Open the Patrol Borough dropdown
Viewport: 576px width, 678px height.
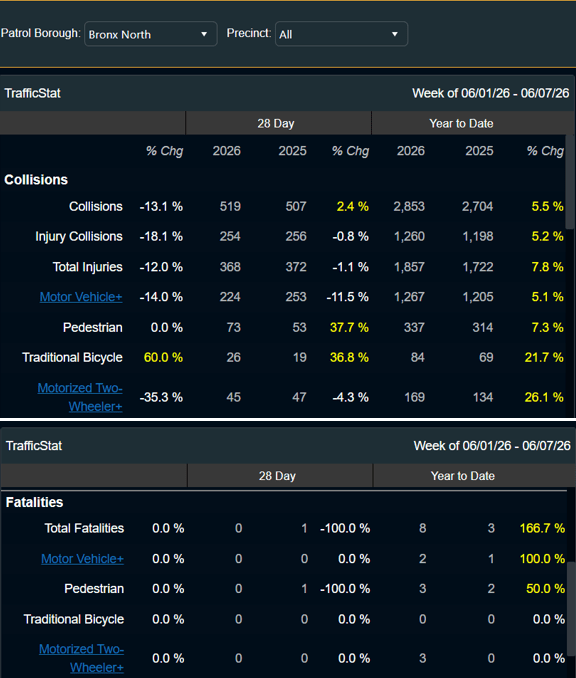(150, 34)
